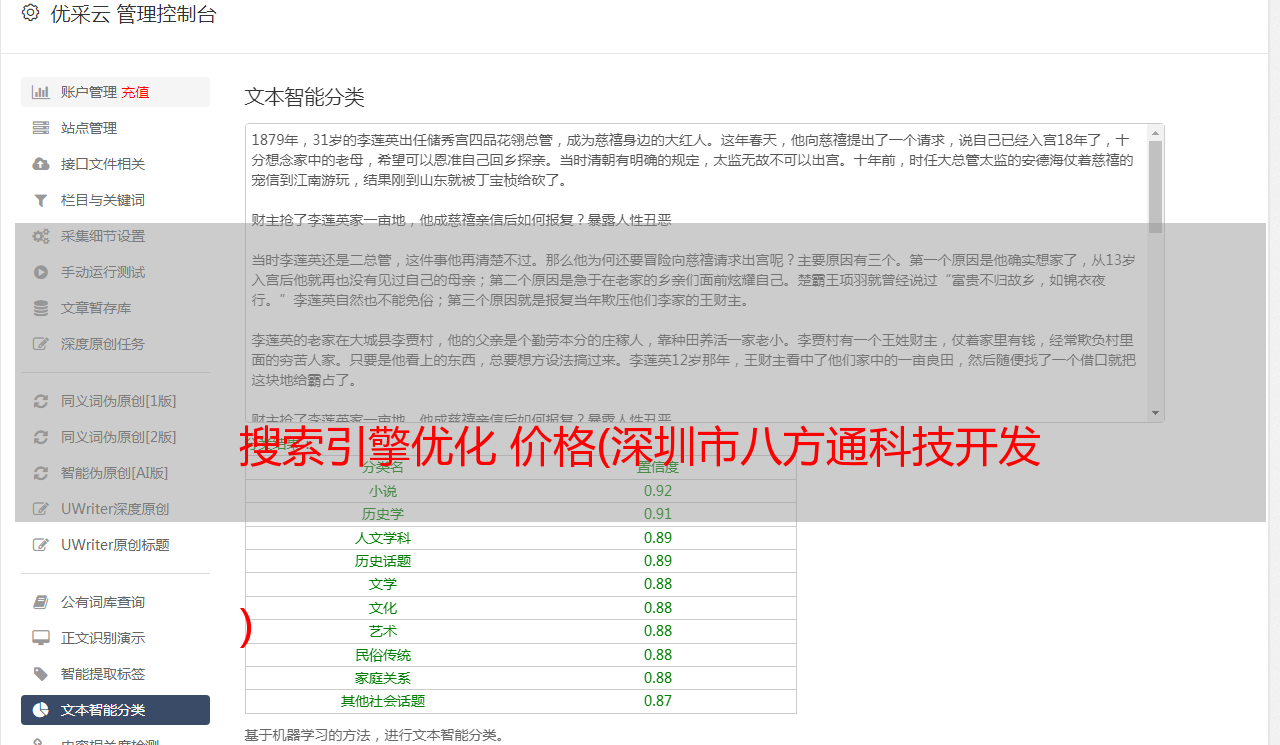Screen dimensions: 1280x745
Task: Select UWriter原创标题 in the sidebar
Action: [x=115, y=545]
